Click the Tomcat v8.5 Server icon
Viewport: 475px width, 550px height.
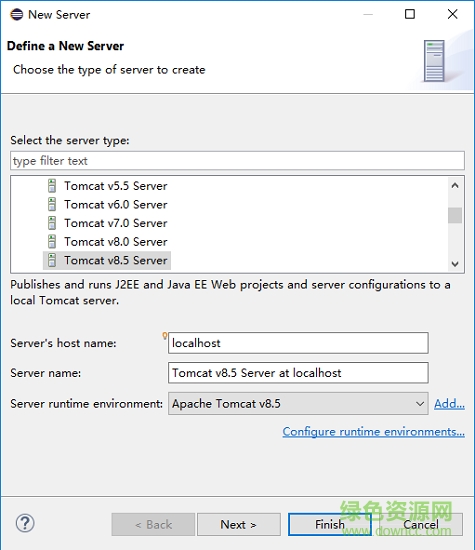52,260
